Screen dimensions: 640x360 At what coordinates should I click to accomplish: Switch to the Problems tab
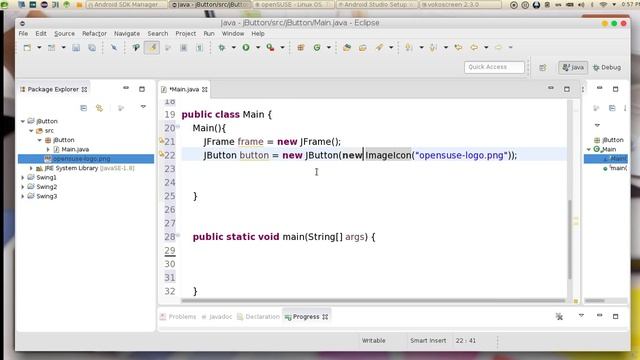(178, 317)
